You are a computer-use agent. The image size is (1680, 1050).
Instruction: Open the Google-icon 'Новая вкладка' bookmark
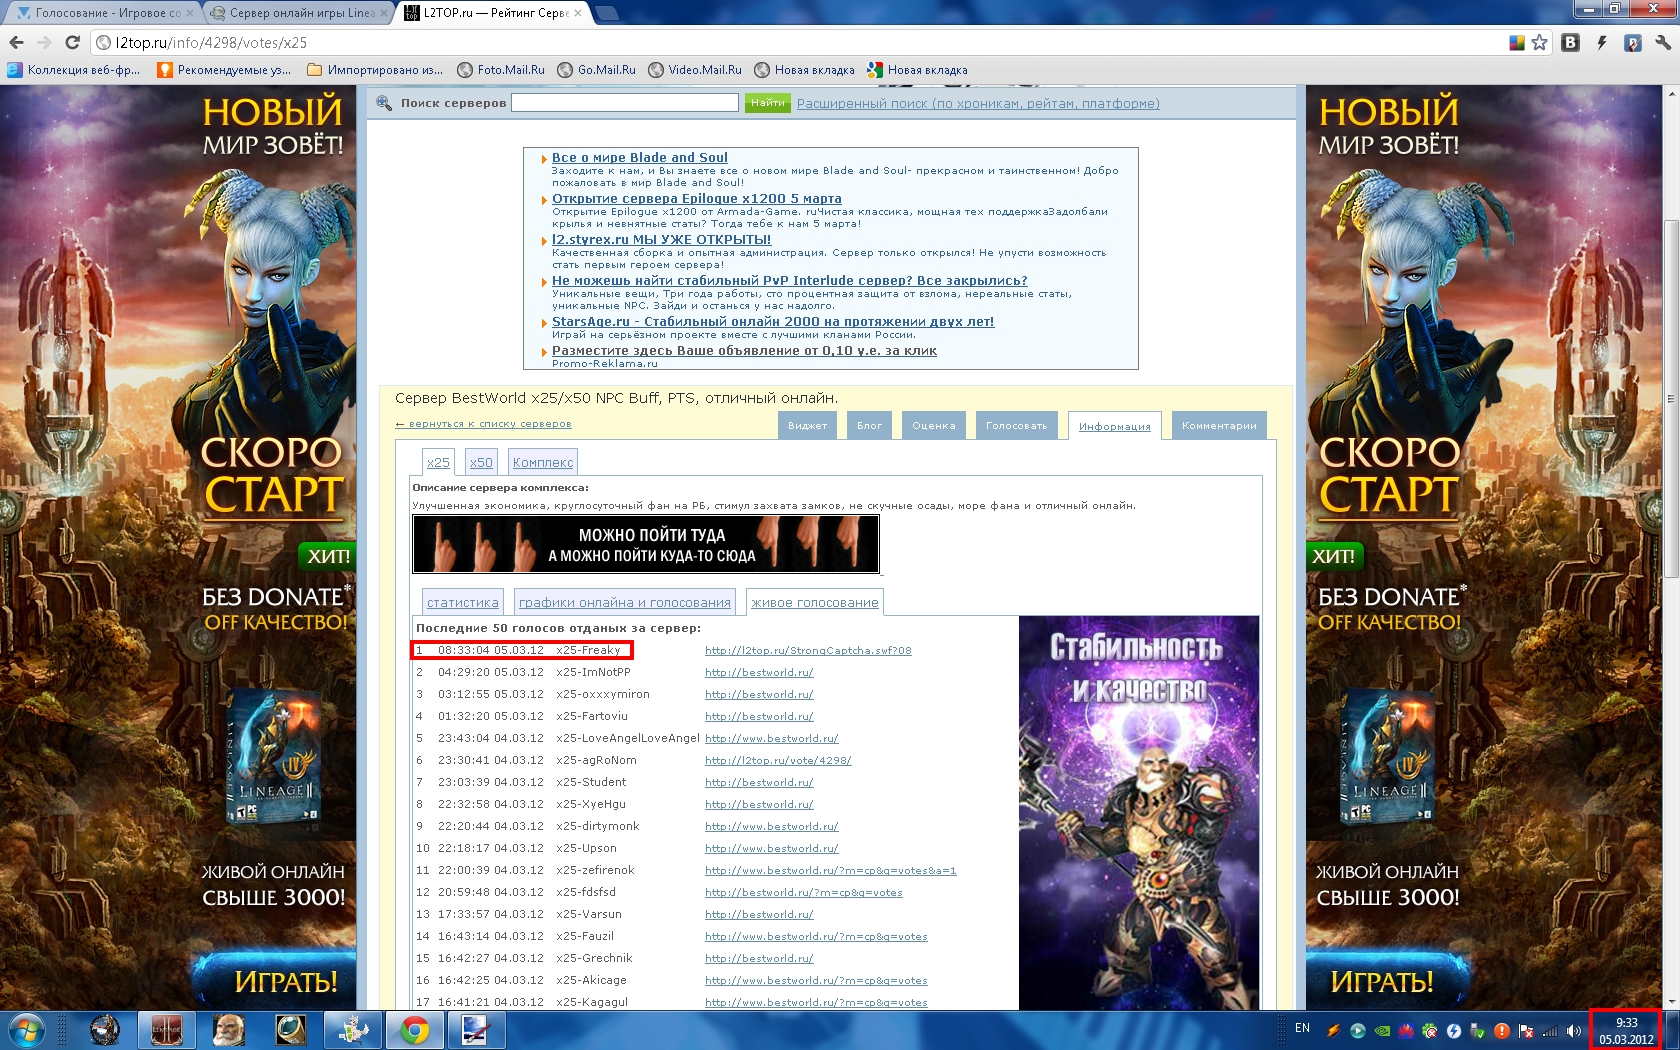coord(917,70)
